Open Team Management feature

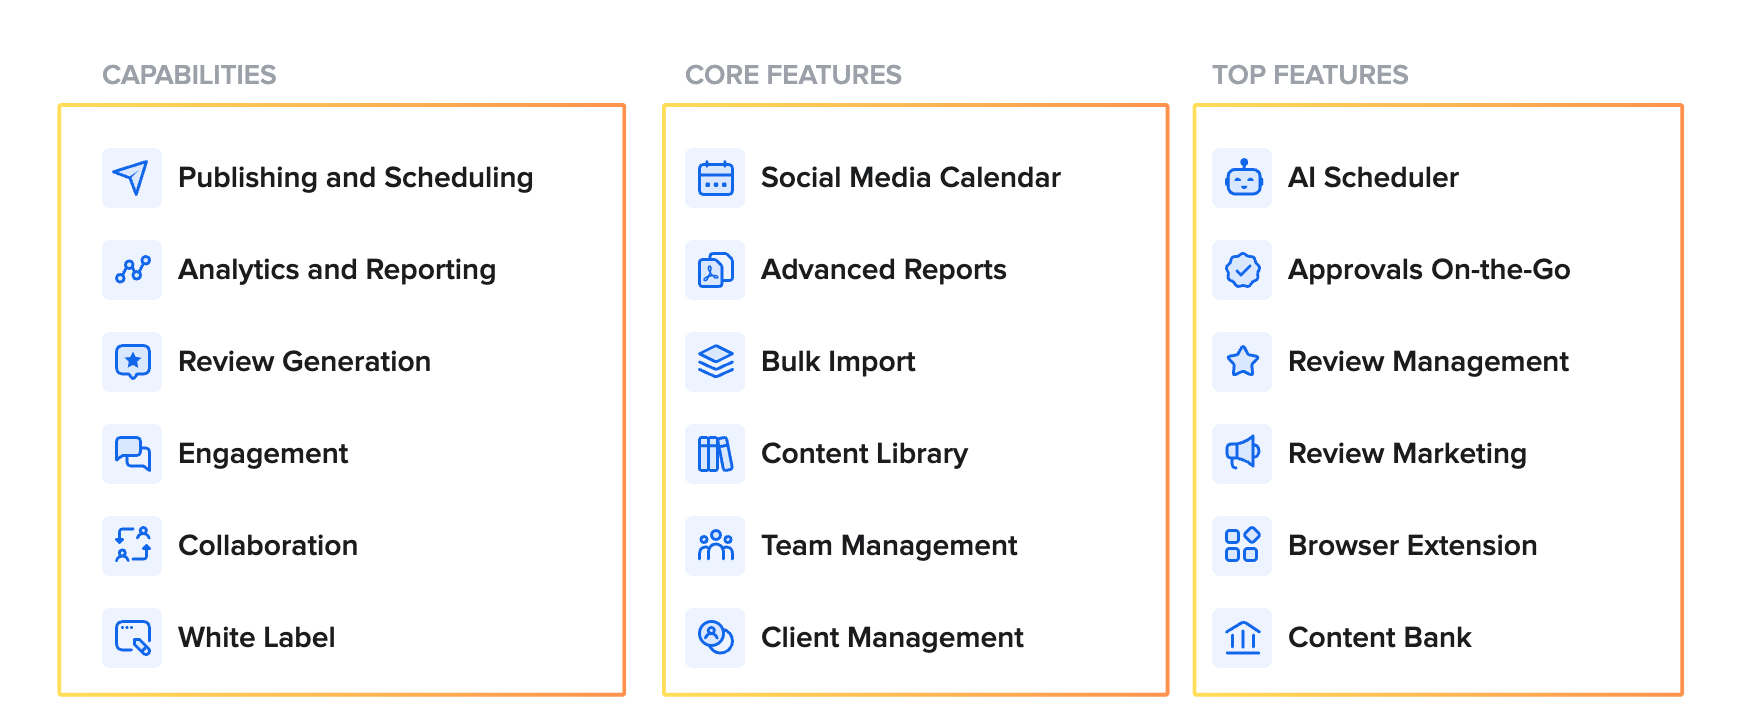[889, 546]
